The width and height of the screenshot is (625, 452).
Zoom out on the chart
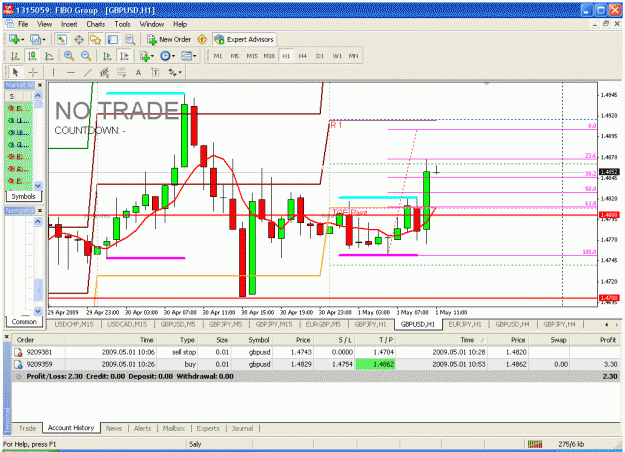[86, 56]
